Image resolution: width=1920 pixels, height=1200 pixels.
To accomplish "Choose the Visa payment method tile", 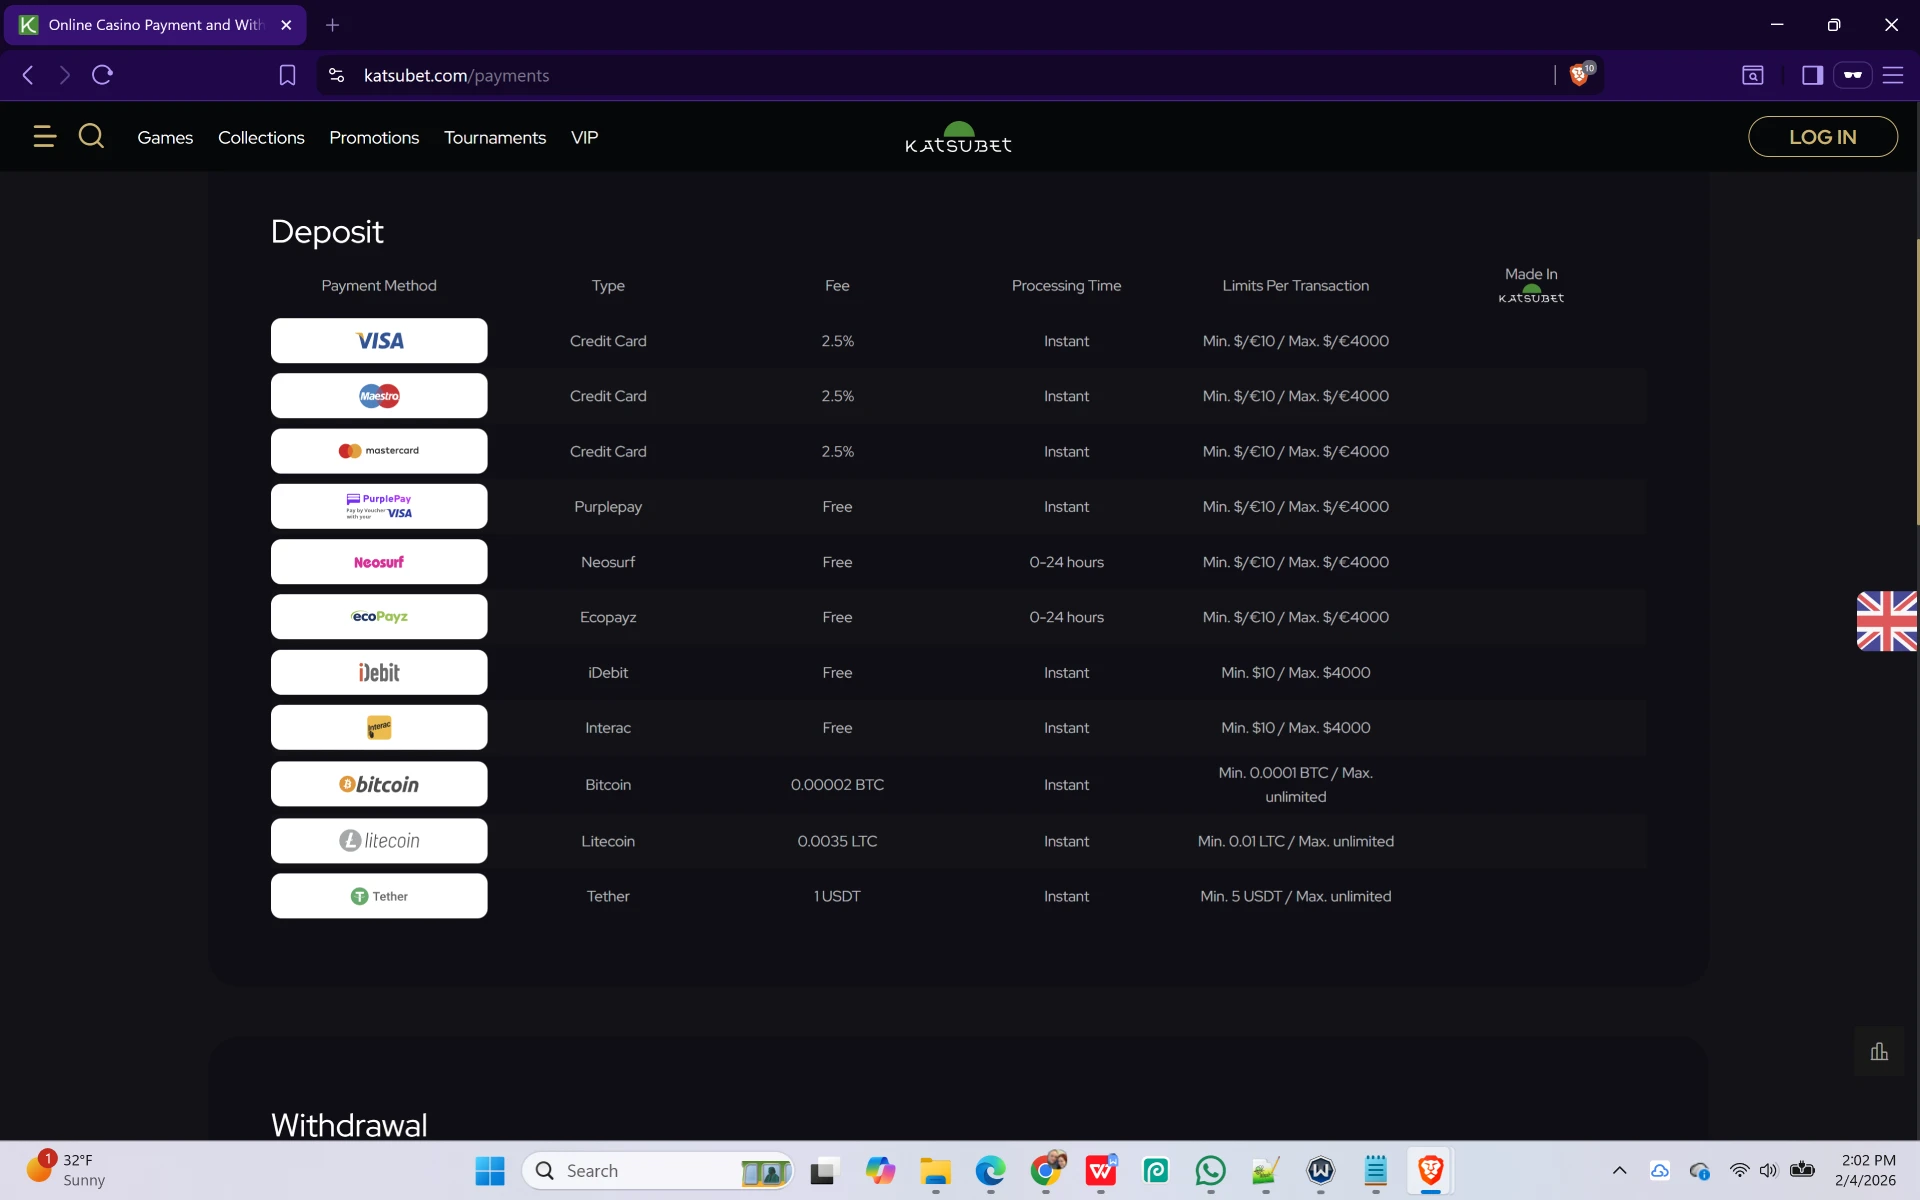I will [379, 341].
